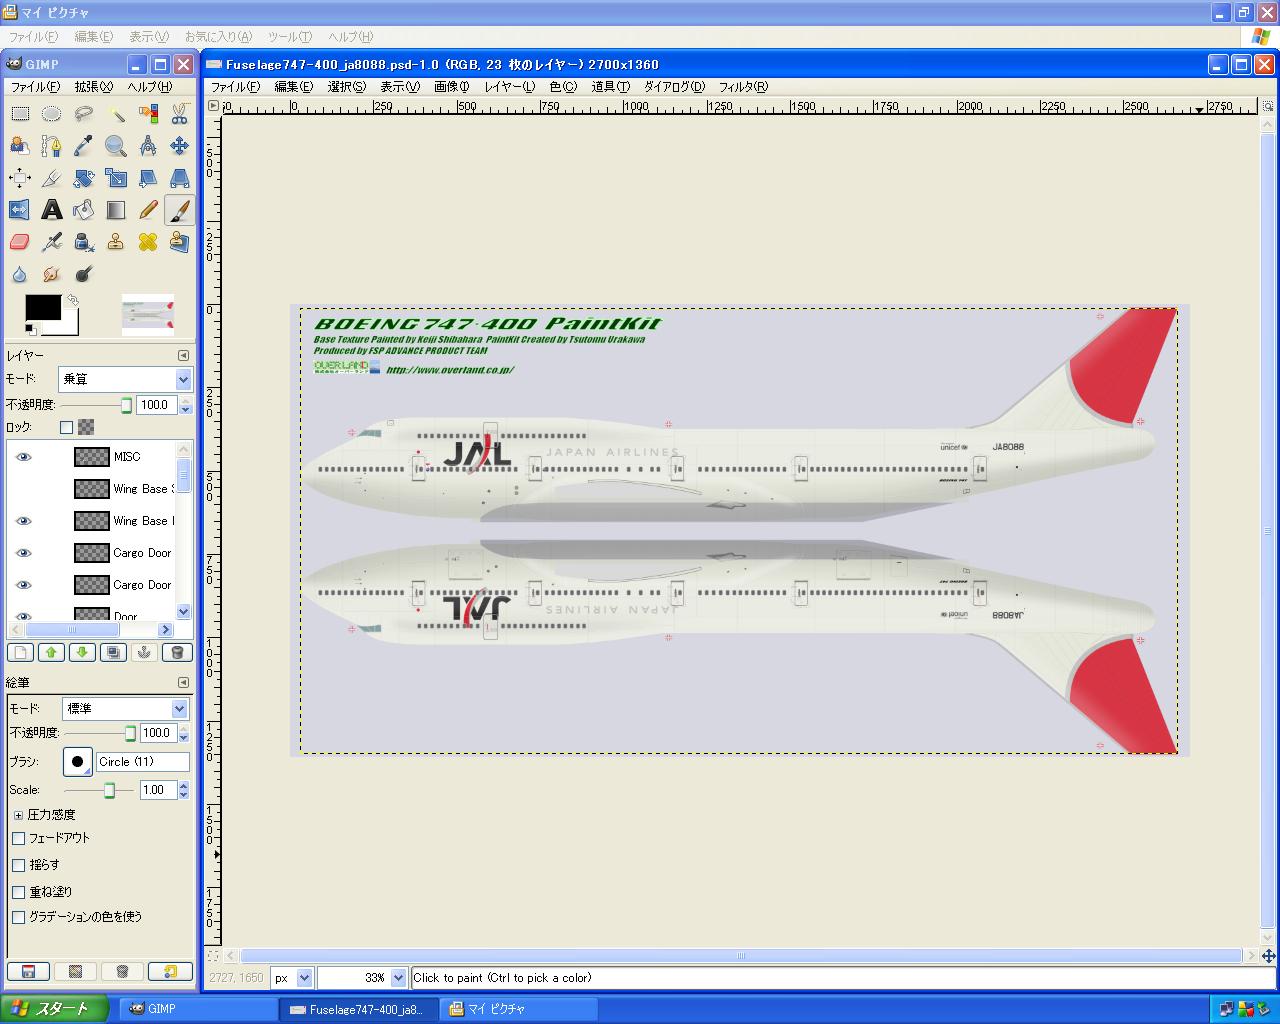Viewport: 1280px width, 1024px height.
Task: Open the brush picker showing the circle brush
Action: tap(77, 762)
